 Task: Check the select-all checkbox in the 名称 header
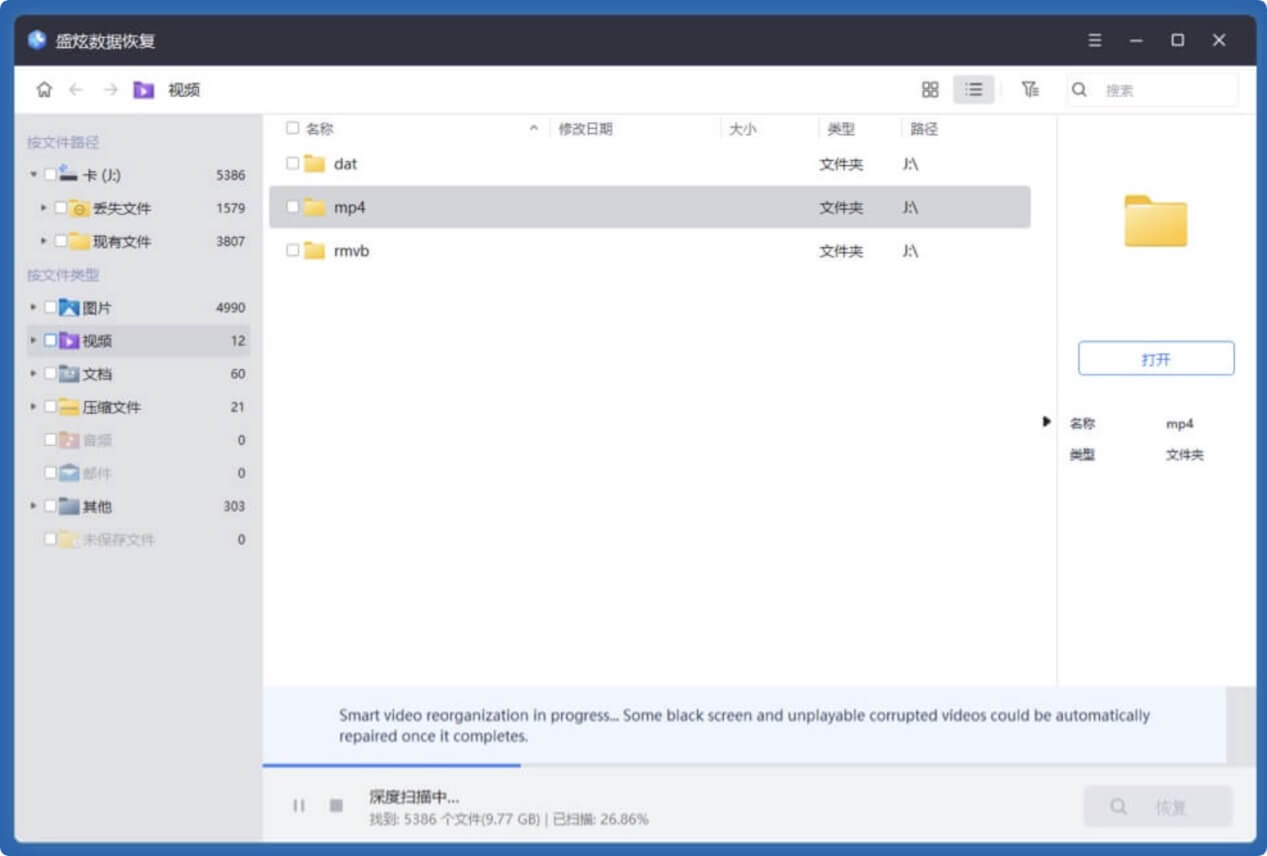(x=292, y=128)
